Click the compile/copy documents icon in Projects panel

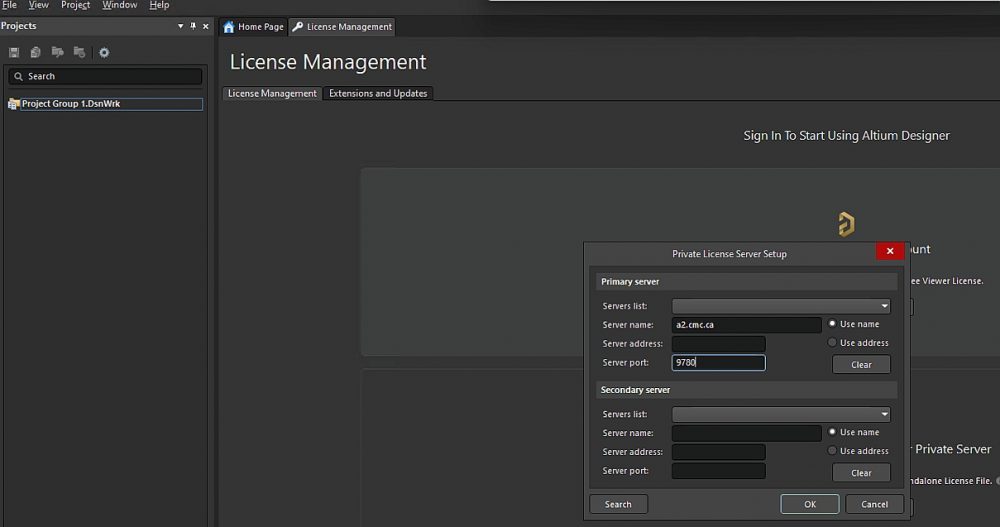(x=36, y=52)
